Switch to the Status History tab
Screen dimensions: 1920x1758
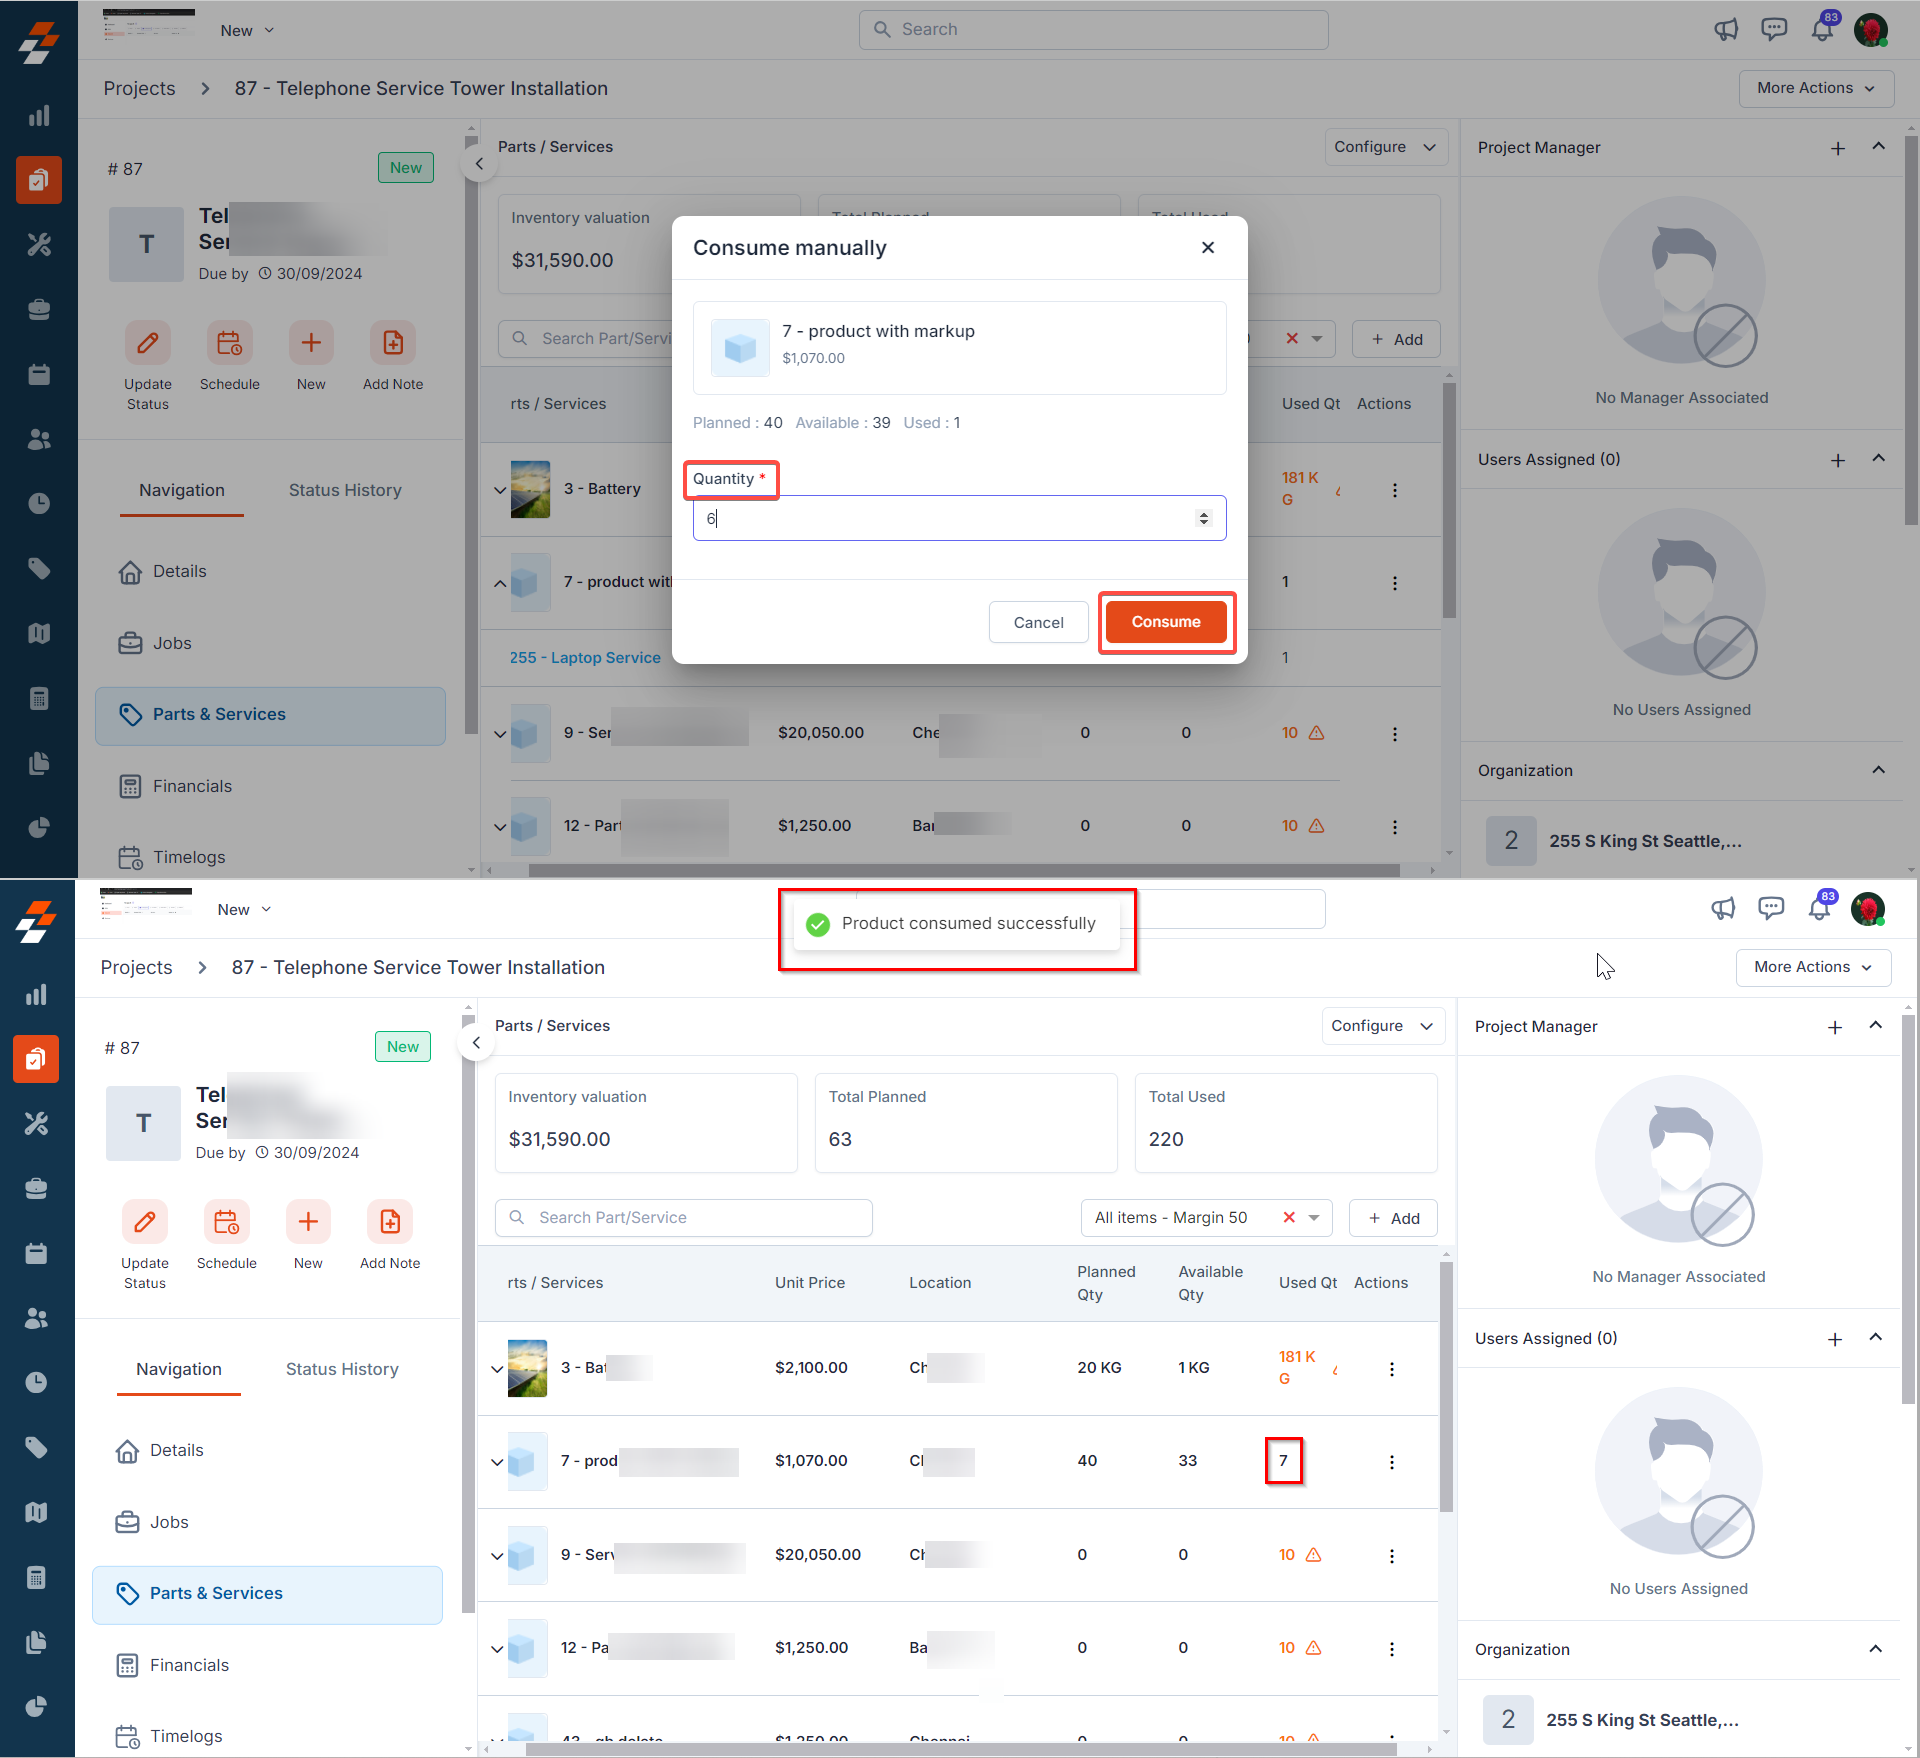(342, 1369)
